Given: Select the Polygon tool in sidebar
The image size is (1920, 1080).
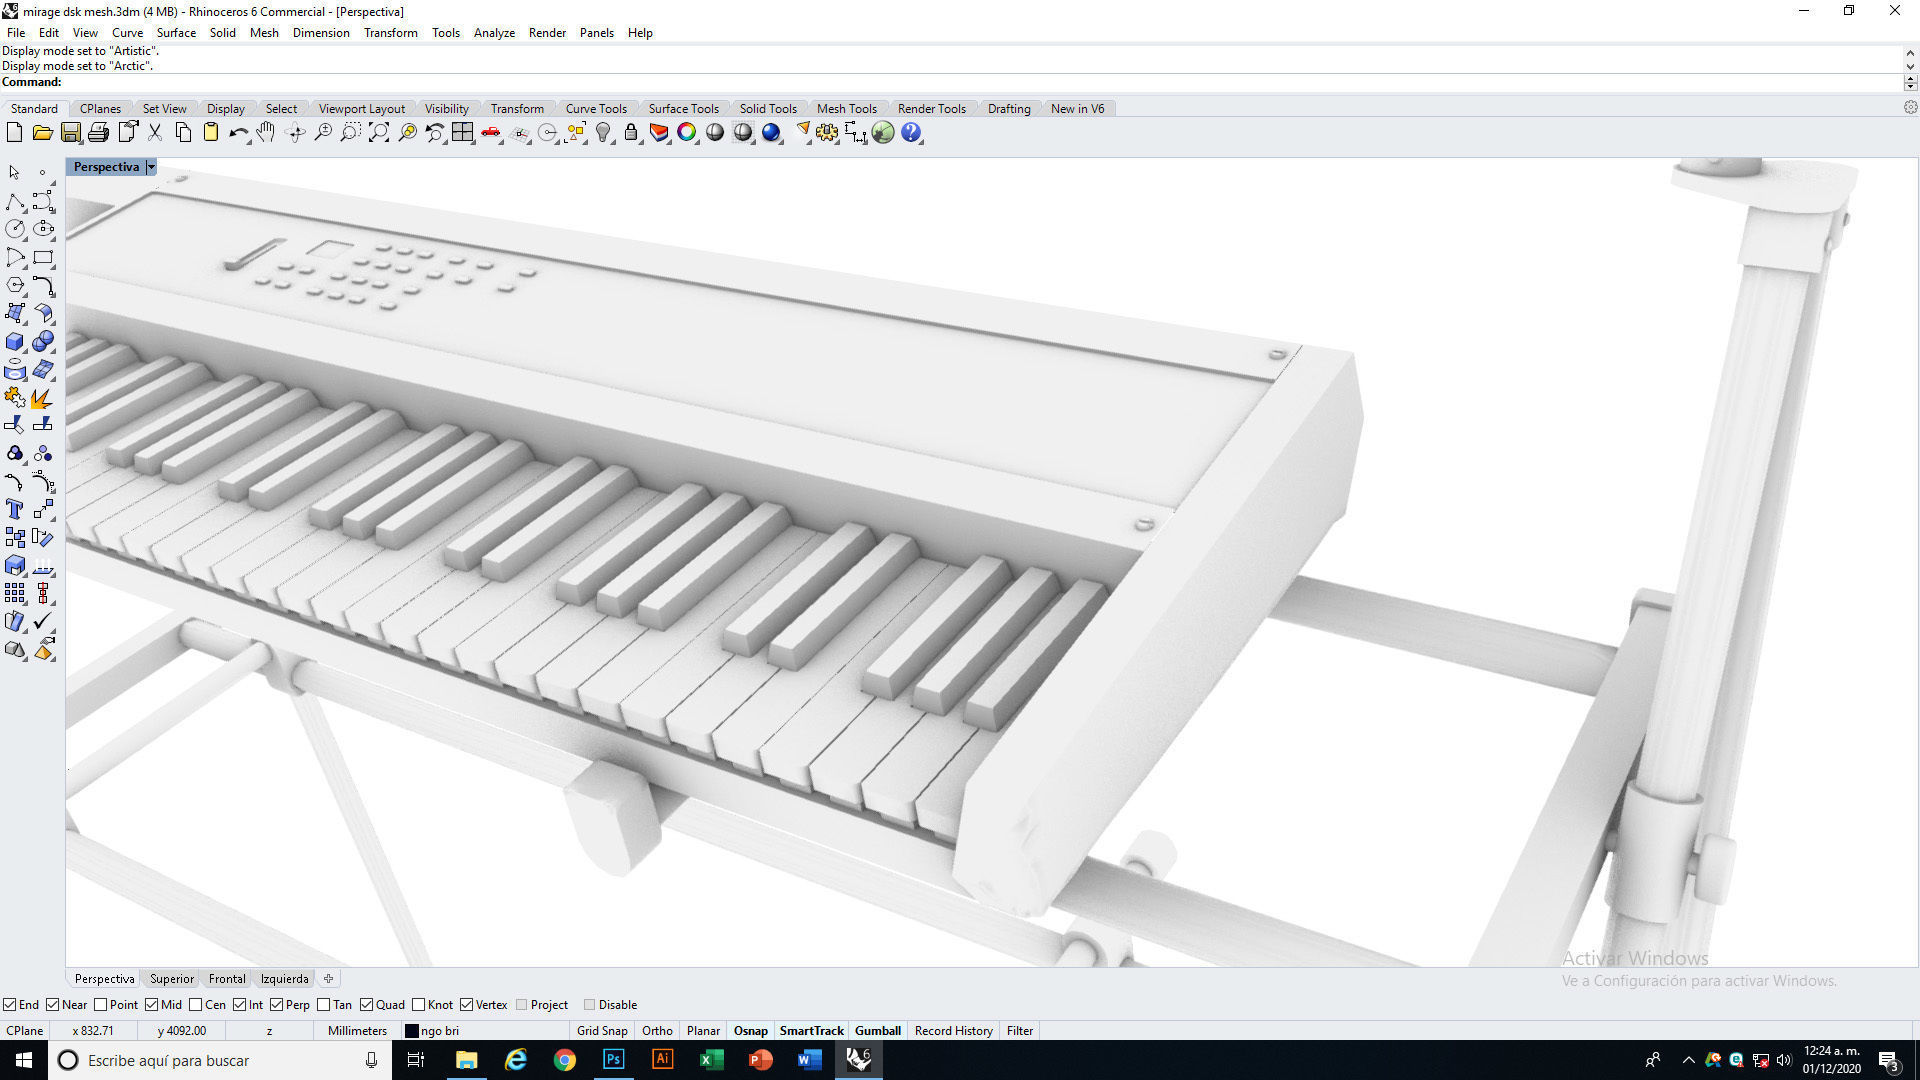Looking at the screenshot, I should pos(15,285).
